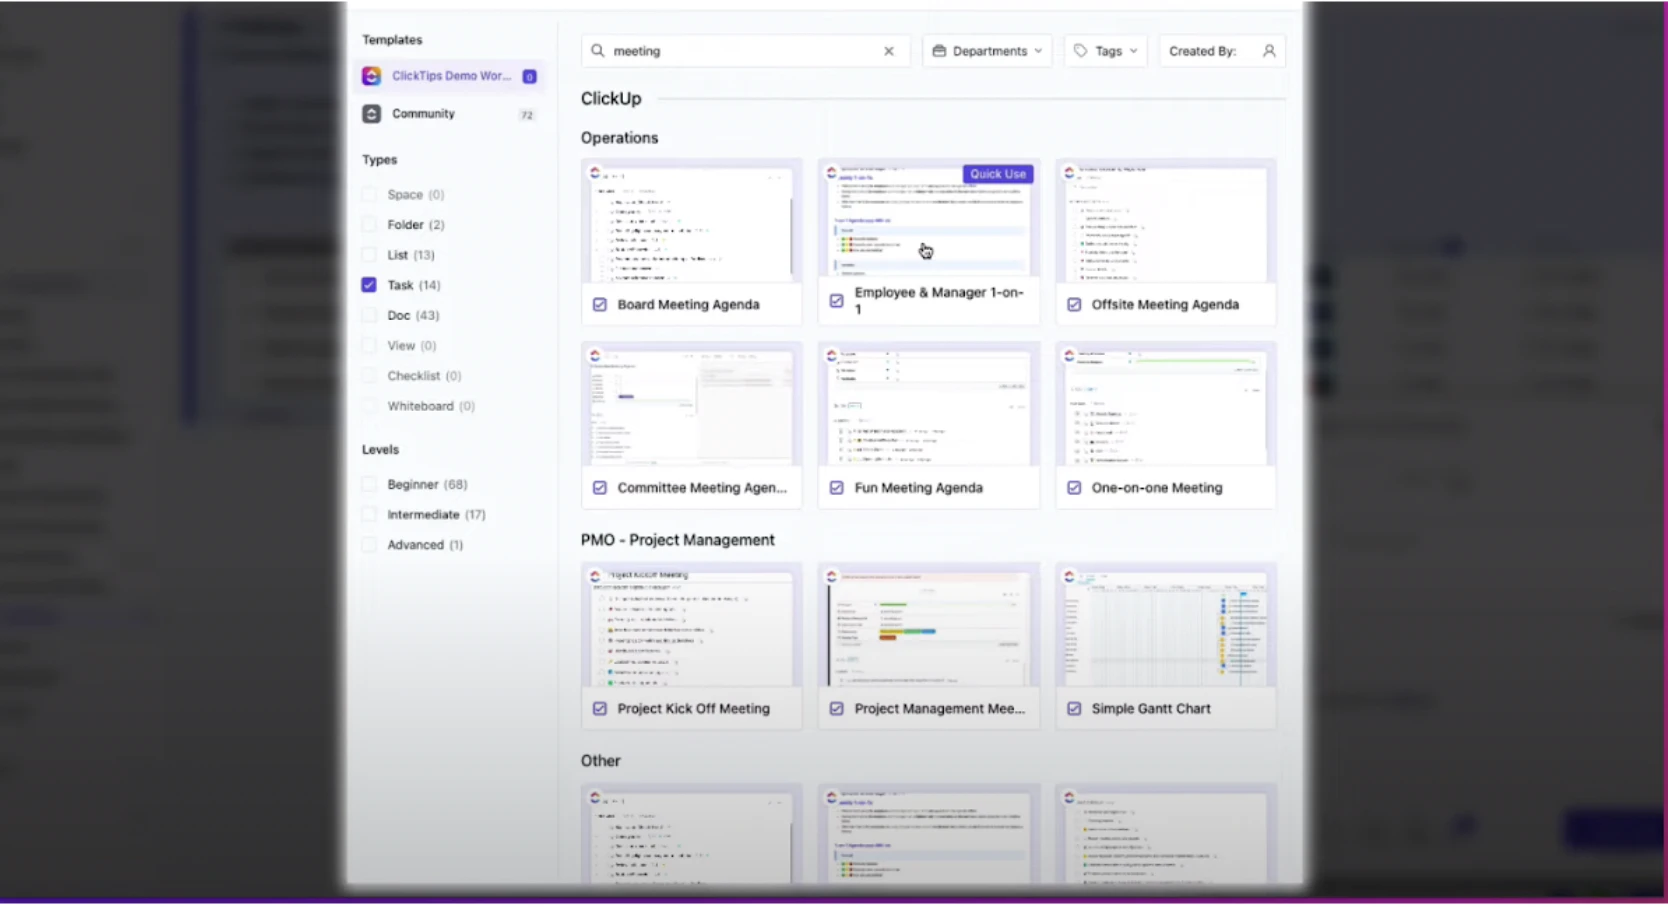
Task: Check the View type filter
Action: pos(369,346)
